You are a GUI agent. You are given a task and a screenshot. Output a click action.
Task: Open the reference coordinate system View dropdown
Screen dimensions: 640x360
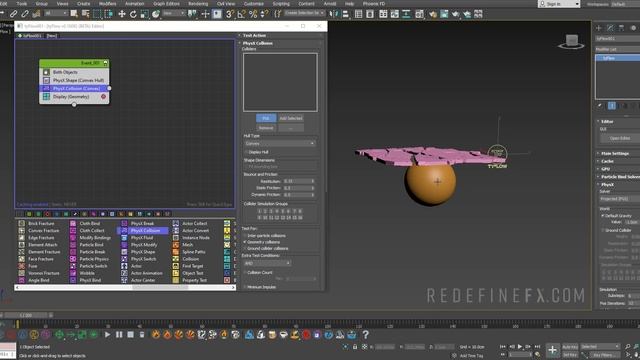point(173,13)
